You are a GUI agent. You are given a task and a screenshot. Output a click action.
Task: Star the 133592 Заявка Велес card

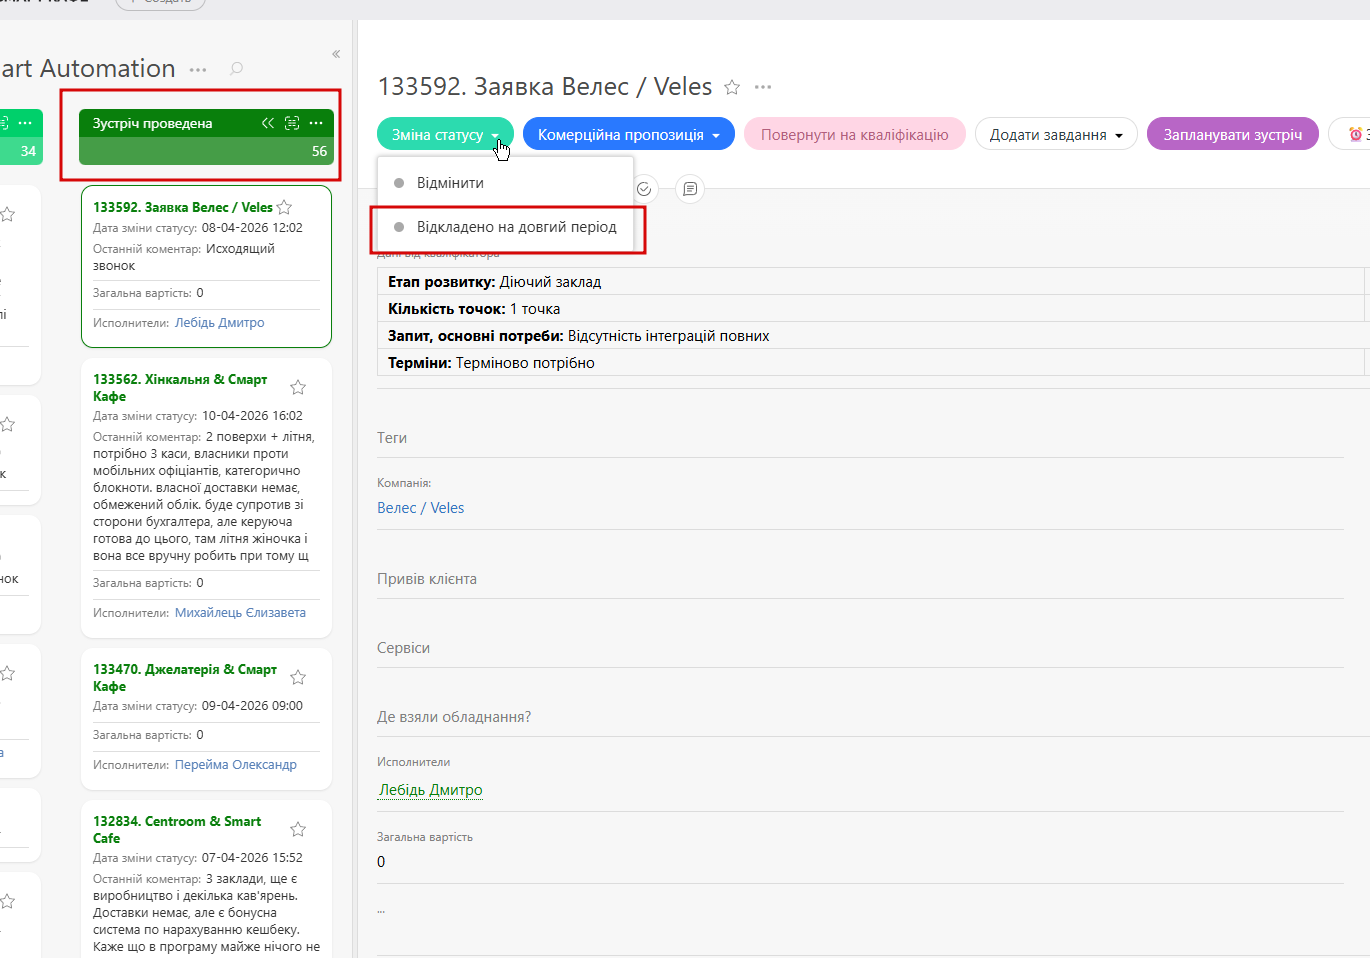284,207
